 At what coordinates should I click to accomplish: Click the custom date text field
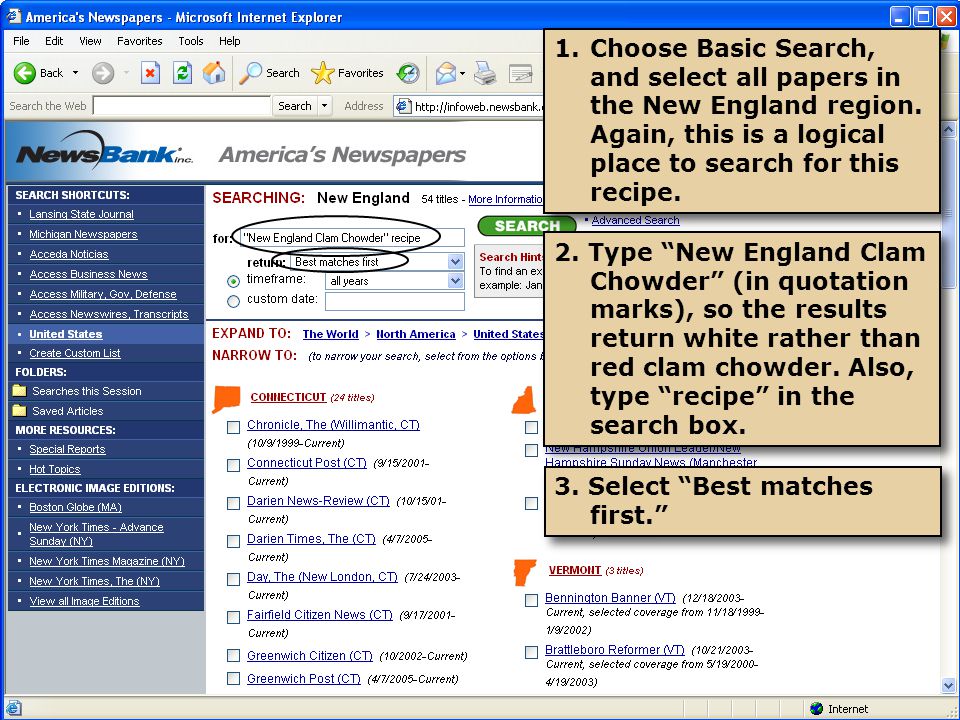click(x=395, y=301)
